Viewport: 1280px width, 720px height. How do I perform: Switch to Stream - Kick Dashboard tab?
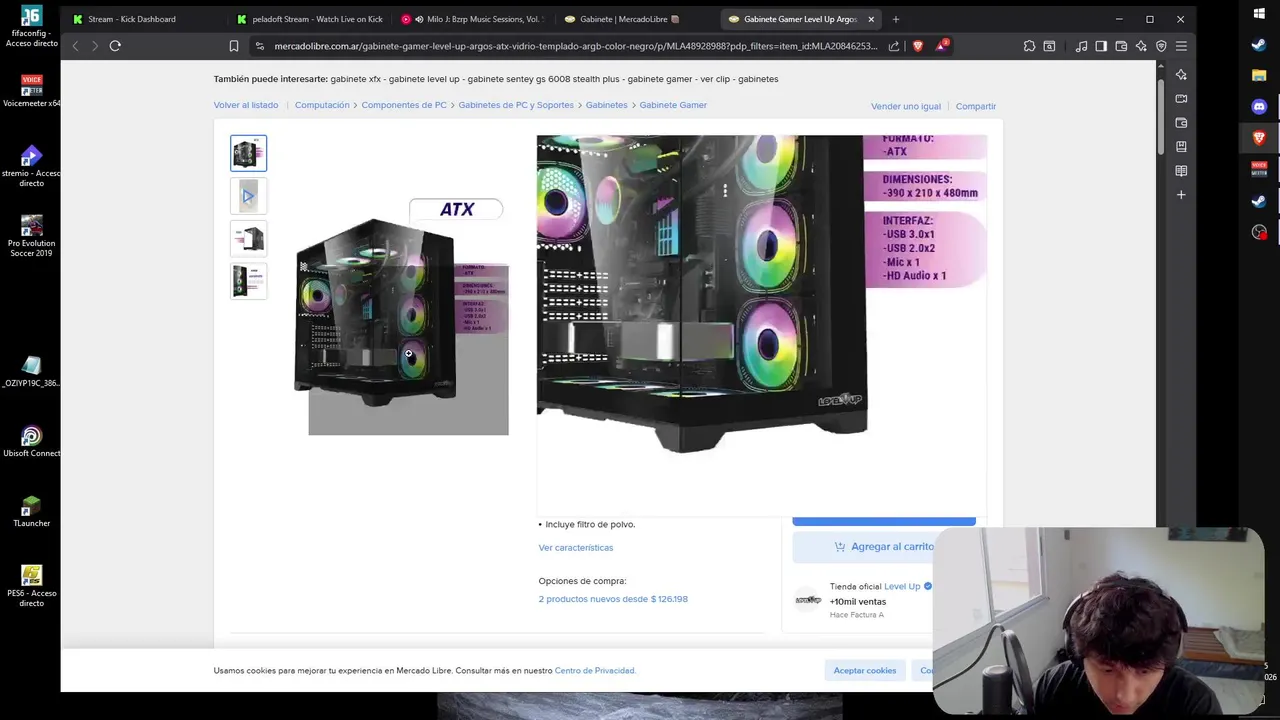click(143, 19)
